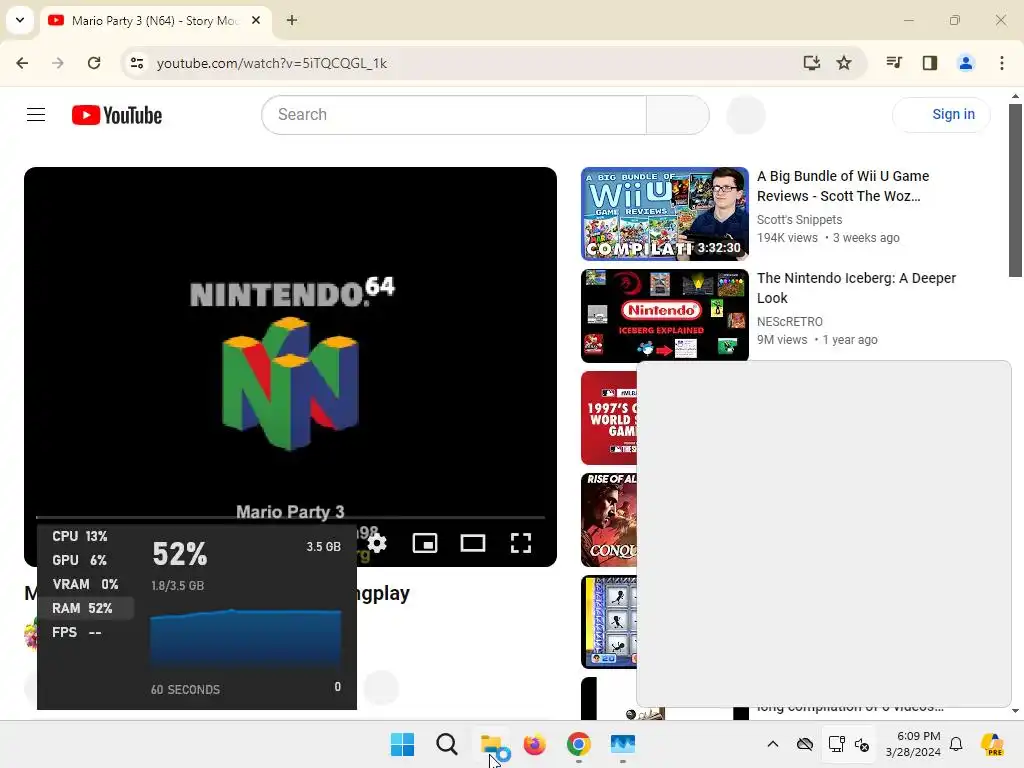Reload the YouTube page

pos(94,63)
